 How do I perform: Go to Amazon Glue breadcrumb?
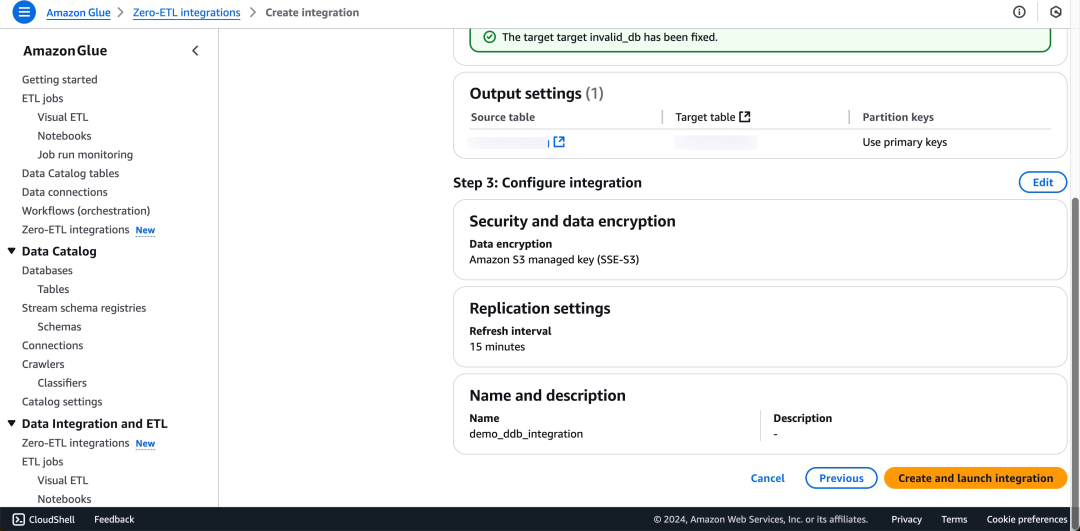tap(79, 12)
